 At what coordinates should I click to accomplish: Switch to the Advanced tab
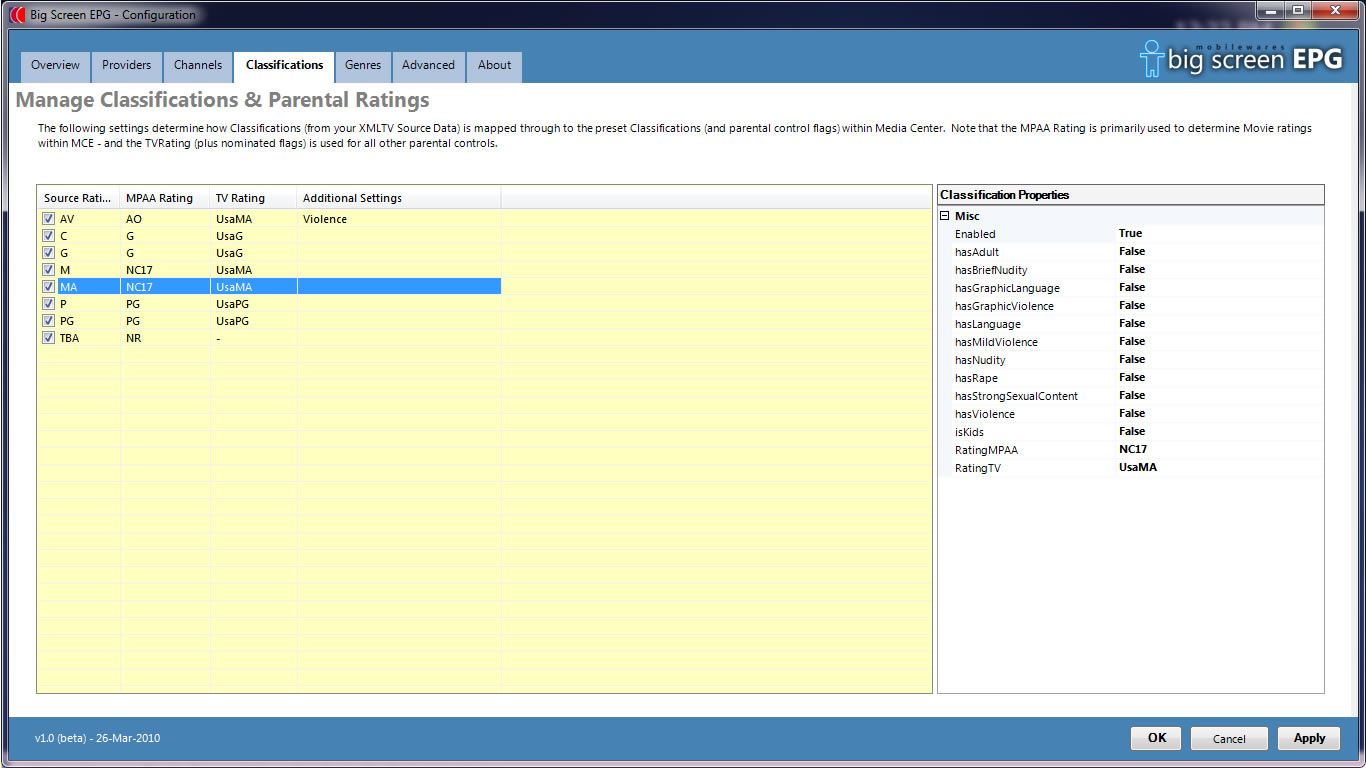(428, 66)
